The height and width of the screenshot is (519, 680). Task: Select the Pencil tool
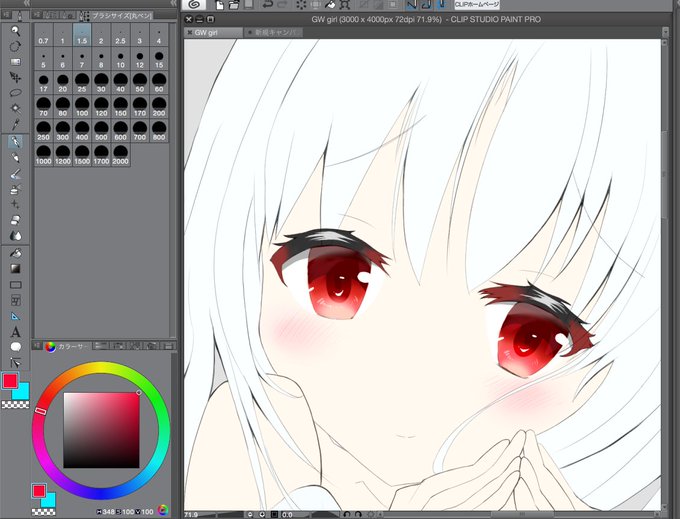[x=16, y=158]
